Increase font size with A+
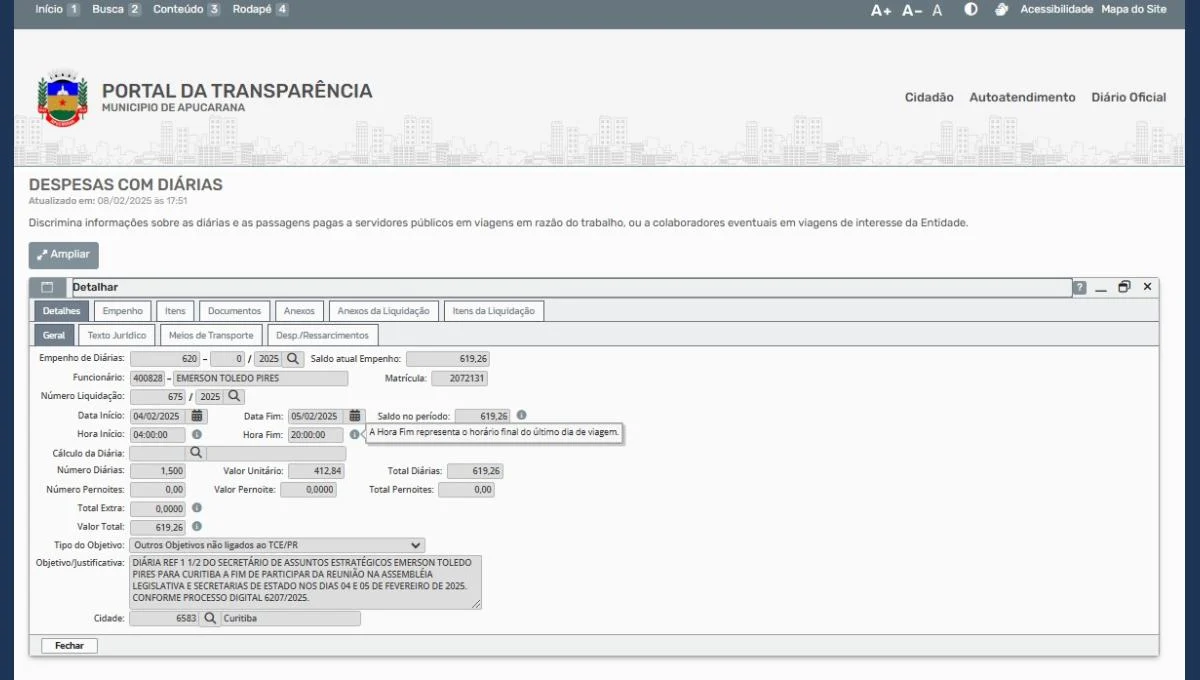The width and height of the screenshot is (1200, 680). pos(880,11)
